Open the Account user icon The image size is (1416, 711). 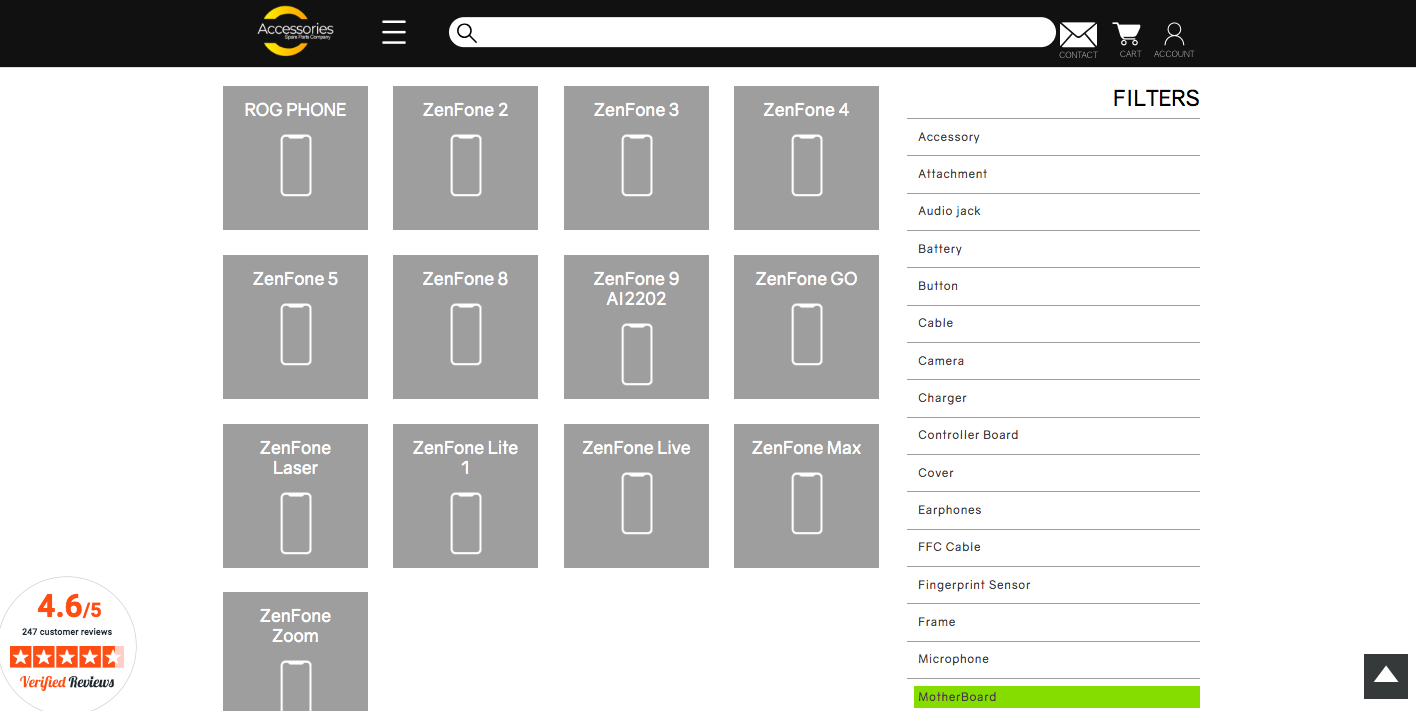coord(1174,34)
